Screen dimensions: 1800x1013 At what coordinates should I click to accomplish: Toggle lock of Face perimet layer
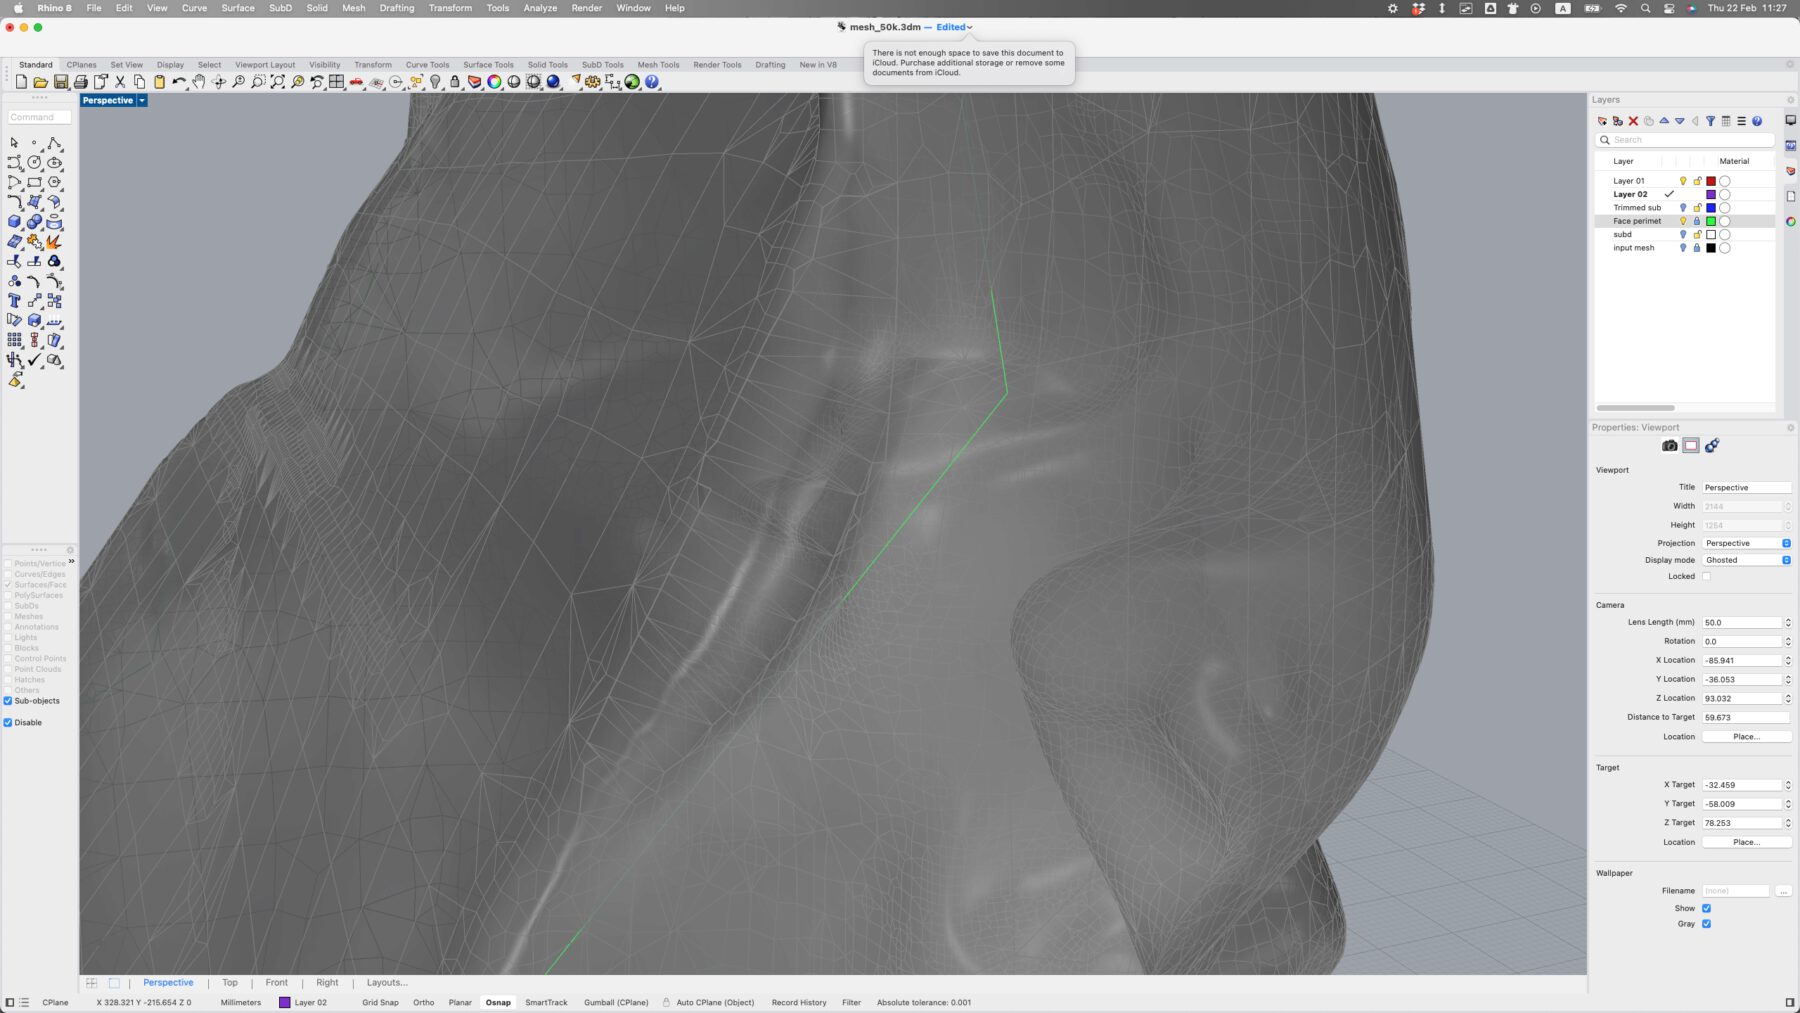[x=1697, y=221]
